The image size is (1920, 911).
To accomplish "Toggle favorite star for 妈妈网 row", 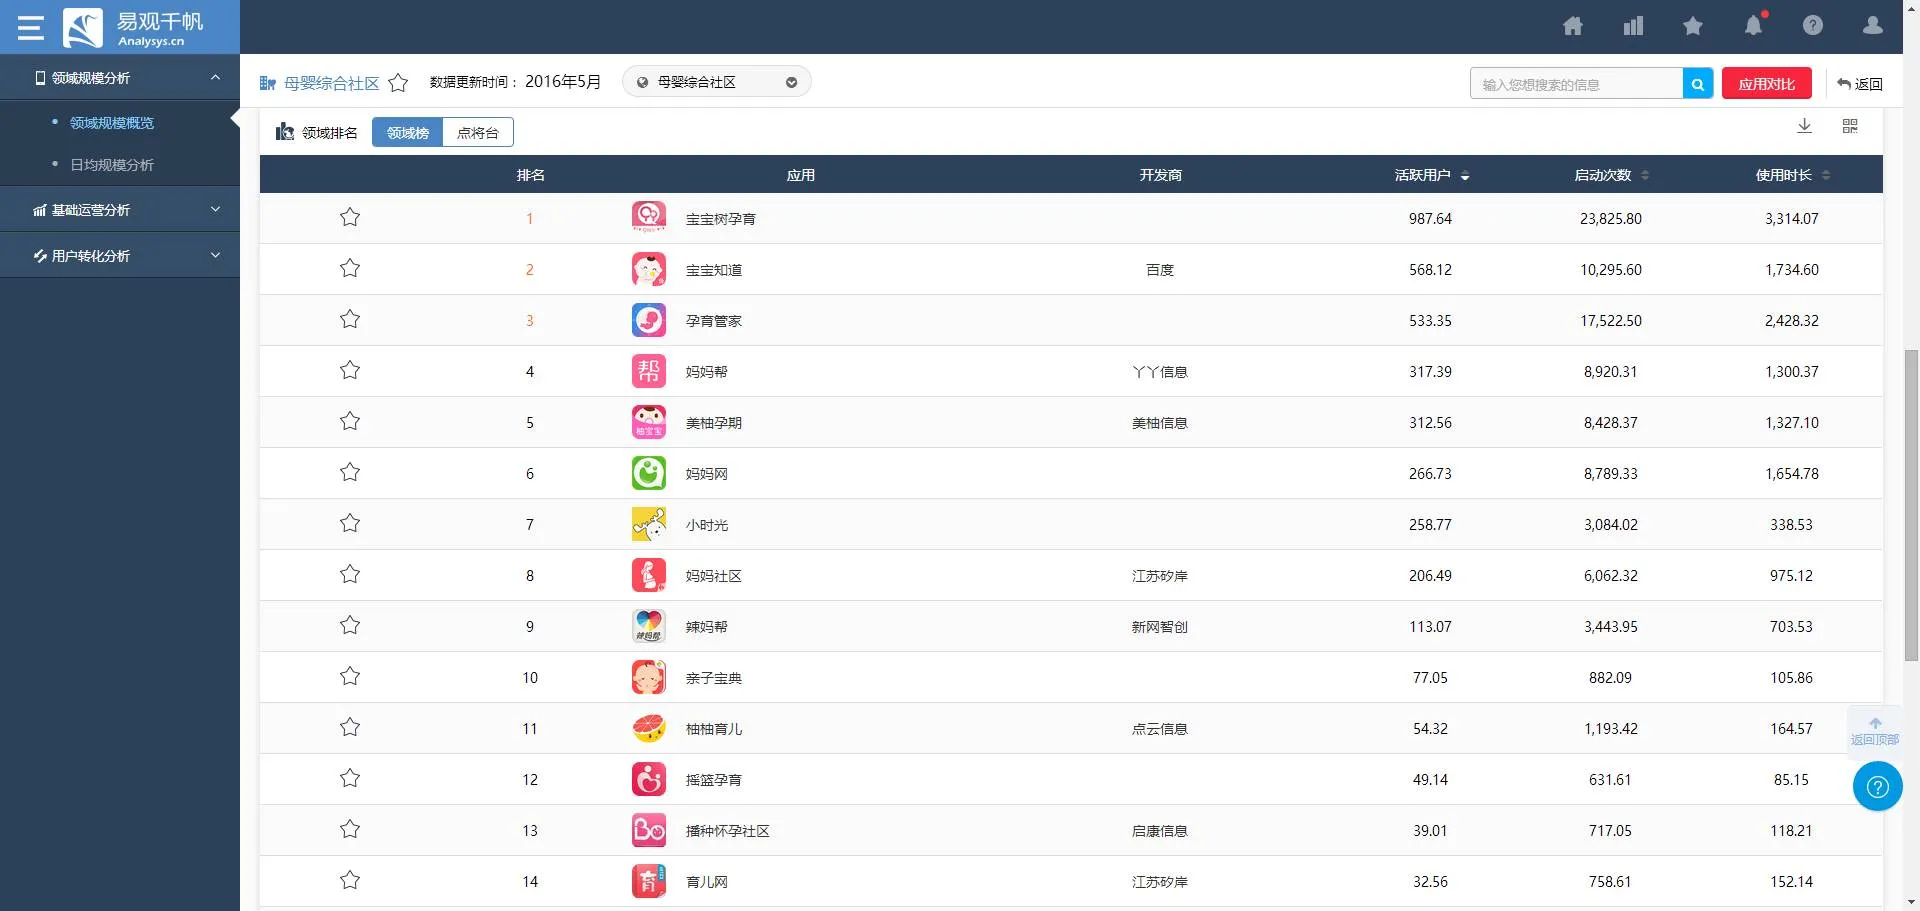I will tap(350, 472).
